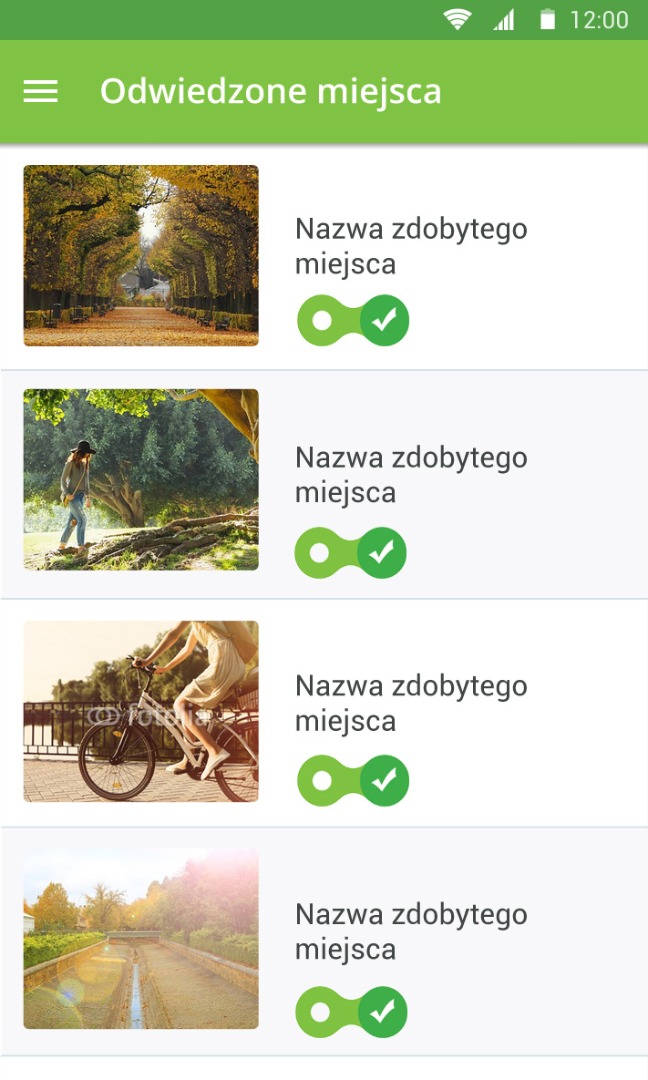This screenshot has width=648, height=1080.
Task: Select place name next to canal photo
Action: (411, 931)
